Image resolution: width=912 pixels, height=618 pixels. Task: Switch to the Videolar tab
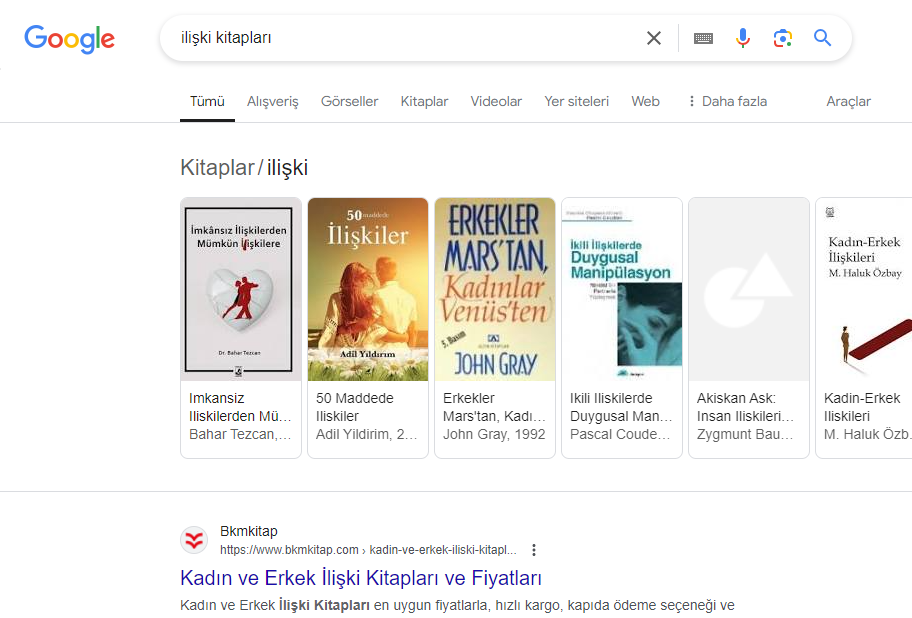click(496, 101)
